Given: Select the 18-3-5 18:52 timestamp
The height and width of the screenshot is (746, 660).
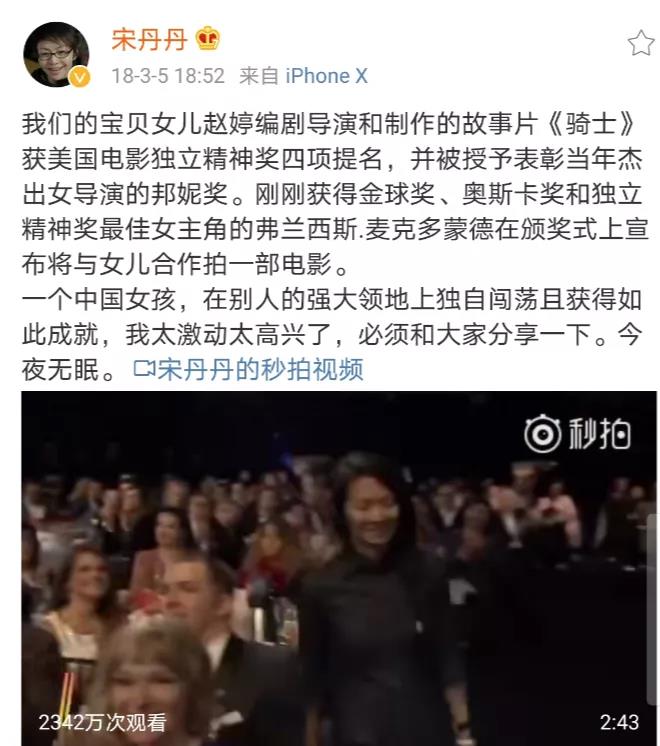Looking at the screenshot, I should pyautogui.click(x=167, y=76).
